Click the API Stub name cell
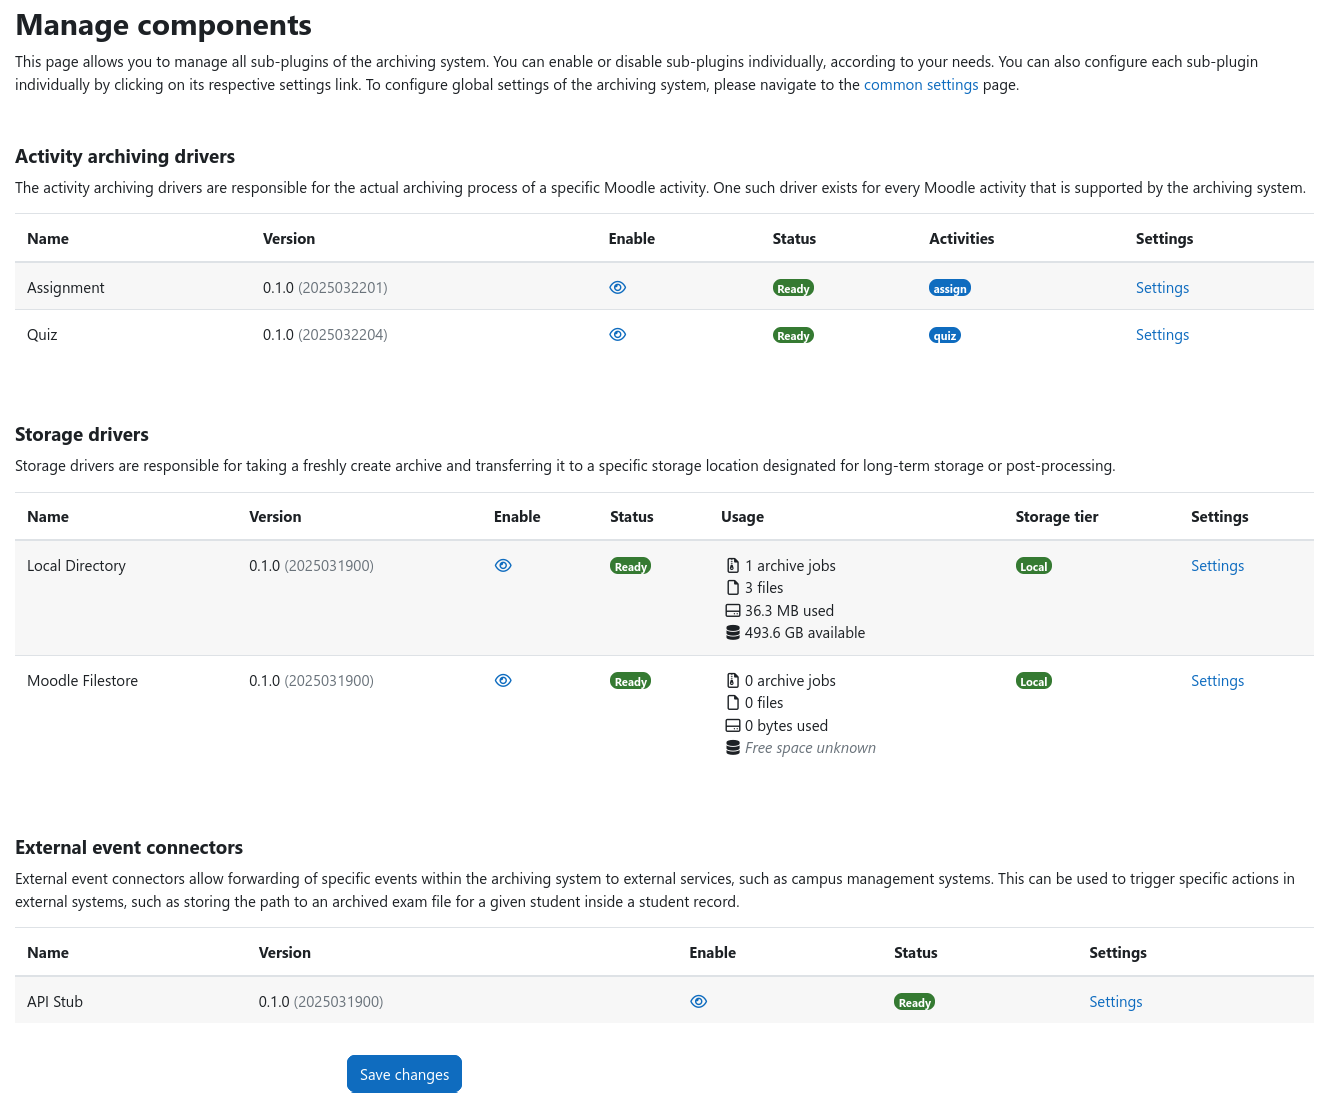Viewport: 1327px width, 1109px height. click(55, 1002)
